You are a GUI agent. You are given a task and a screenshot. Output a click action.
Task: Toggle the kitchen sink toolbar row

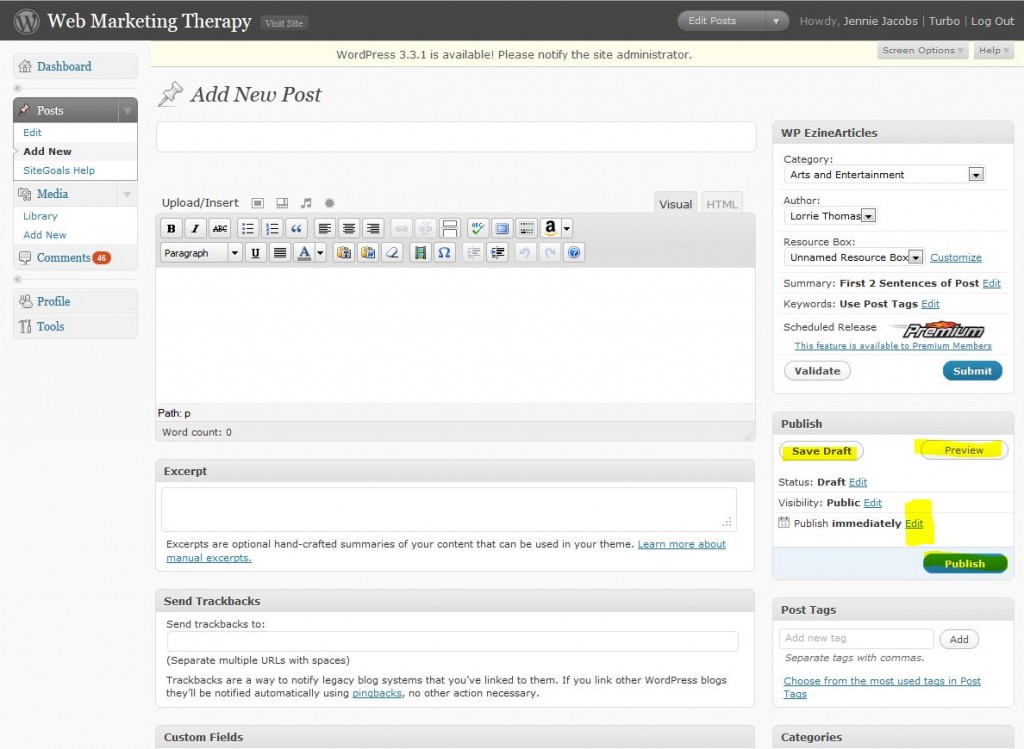[x=526, y=229]
